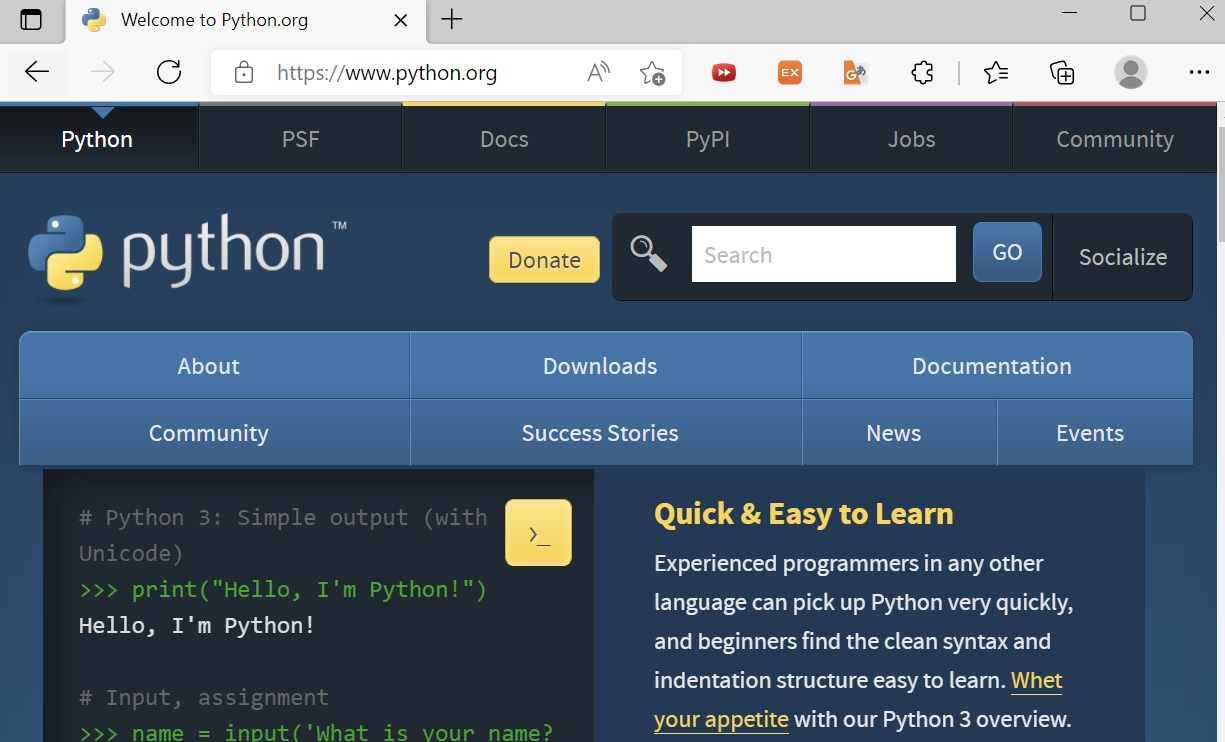The width and height of the screenshot is (1225, 742).
Task: Click the python logo image
Action: point(187,256)
